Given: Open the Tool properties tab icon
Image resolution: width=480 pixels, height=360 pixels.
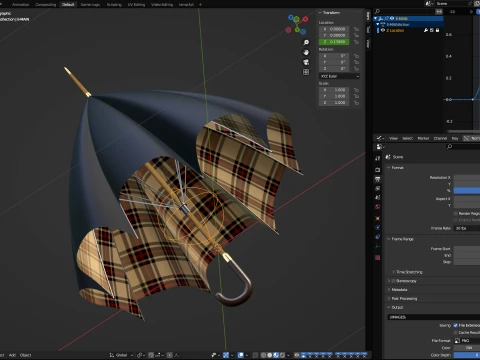Looking at the screenshot, I should tap(378, 158).
